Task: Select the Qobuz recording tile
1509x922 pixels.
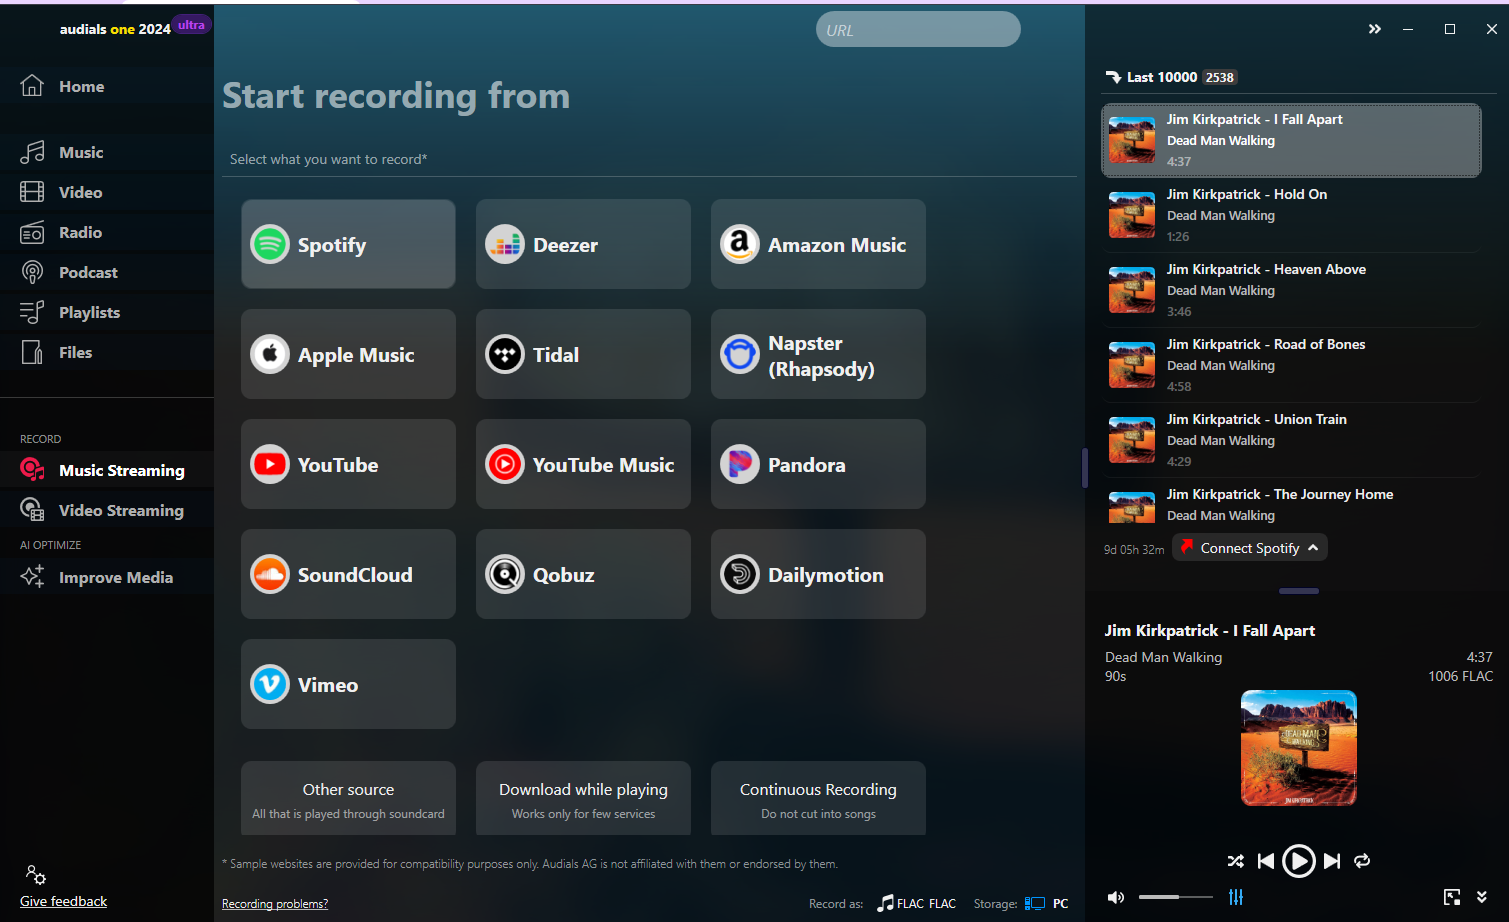Action: [x=583, y=574]
